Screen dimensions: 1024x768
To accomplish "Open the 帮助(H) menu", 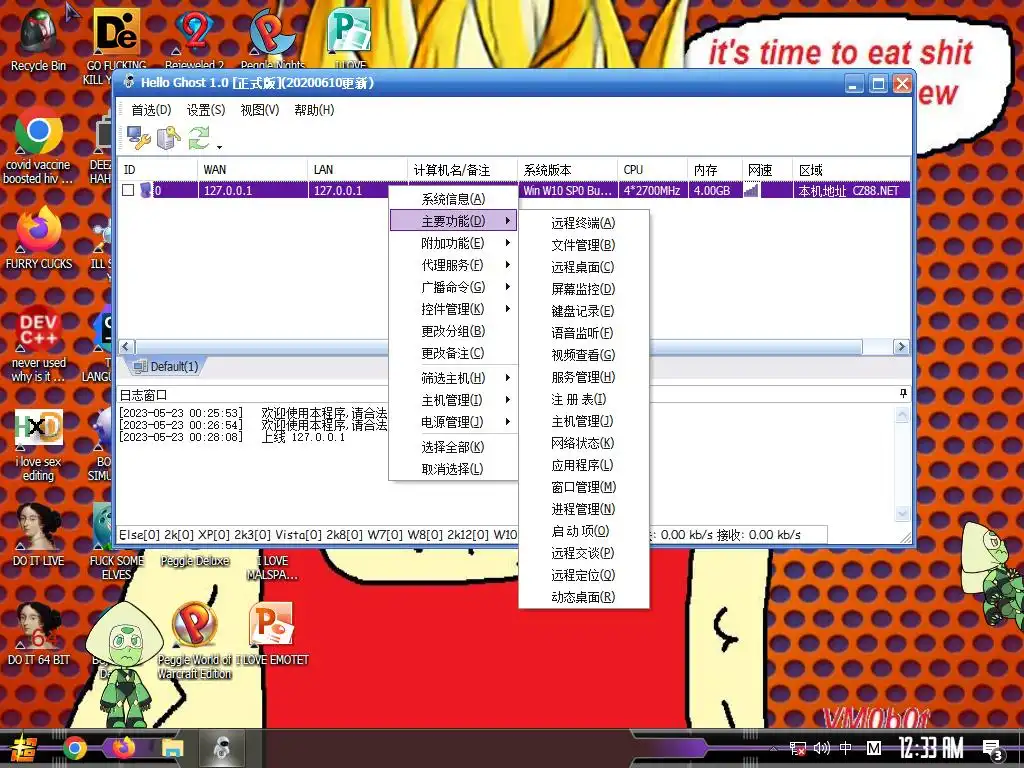I will [314, 110].
